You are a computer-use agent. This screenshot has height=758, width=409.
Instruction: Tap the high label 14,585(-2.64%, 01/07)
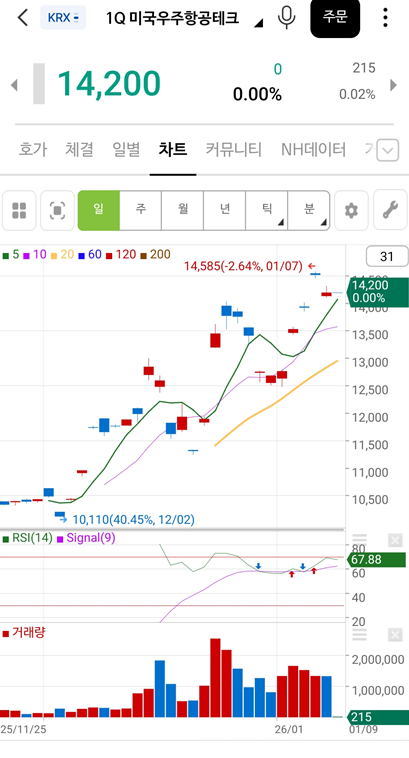243,266
